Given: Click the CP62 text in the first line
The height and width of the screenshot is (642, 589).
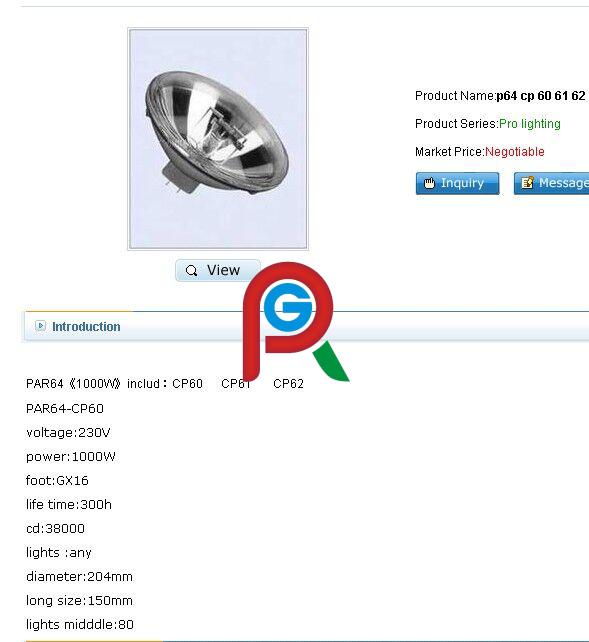Looking at the screenshot, I should tap(289, 384).
